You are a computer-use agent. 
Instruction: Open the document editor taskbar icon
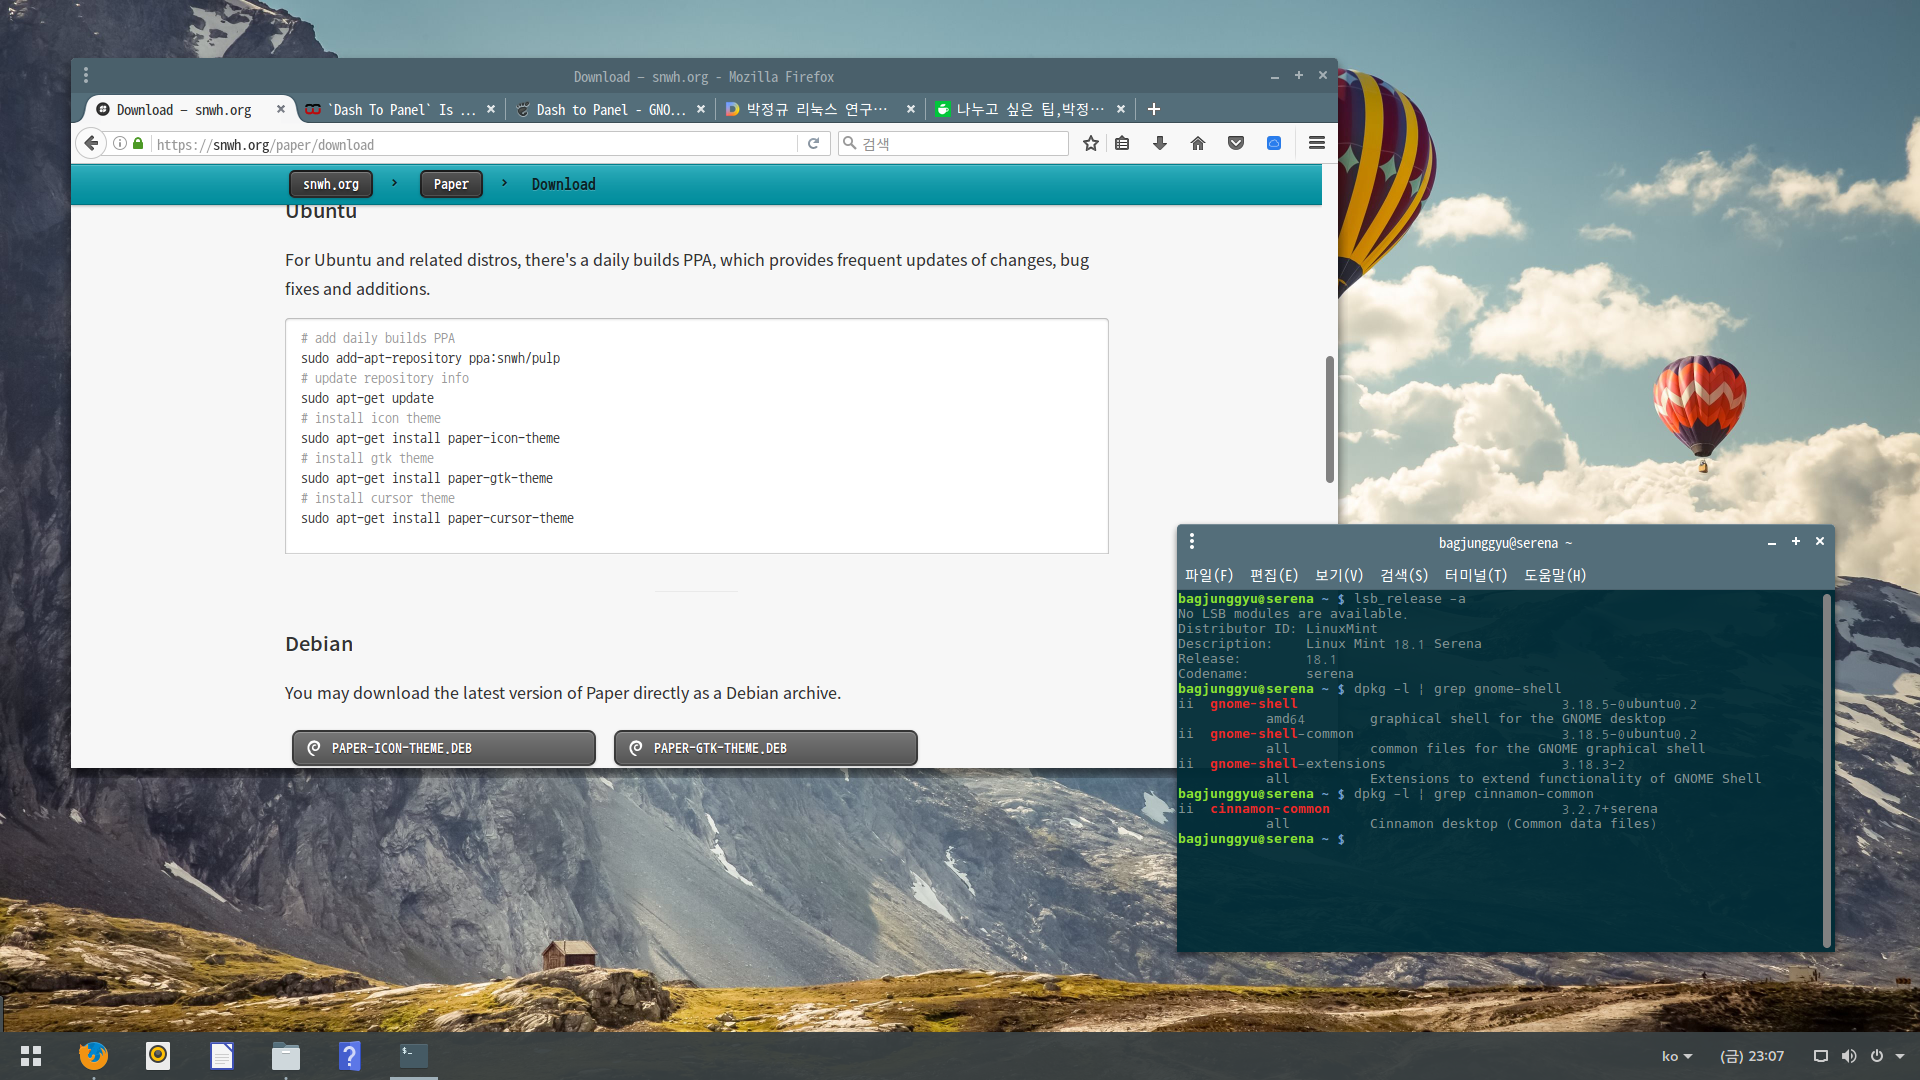(x=222, y=1055)
